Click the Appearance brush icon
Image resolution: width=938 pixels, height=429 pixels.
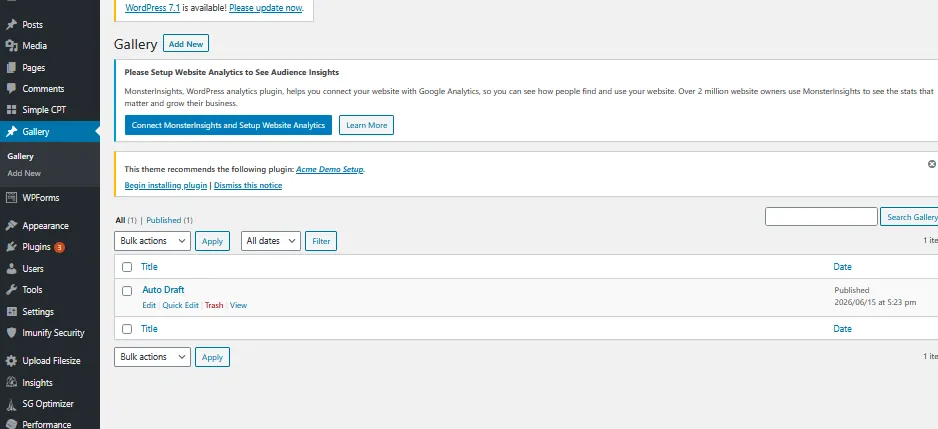(11, 226)
